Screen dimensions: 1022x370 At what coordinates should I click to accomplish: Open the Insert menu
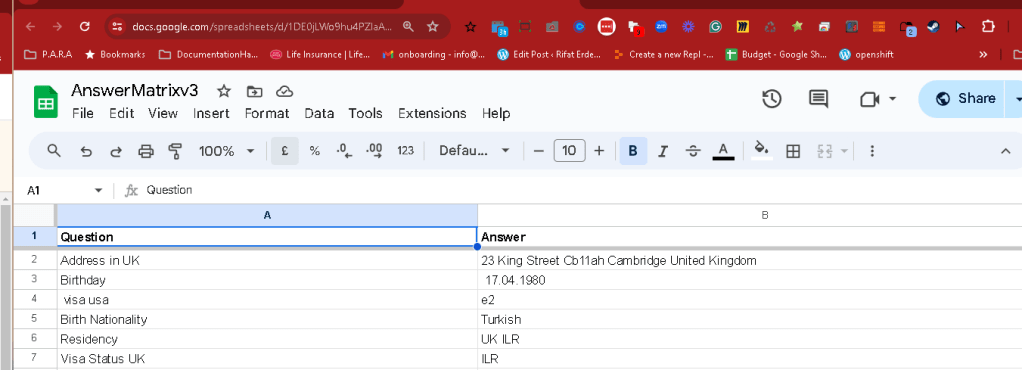click(x=211, y=113)
